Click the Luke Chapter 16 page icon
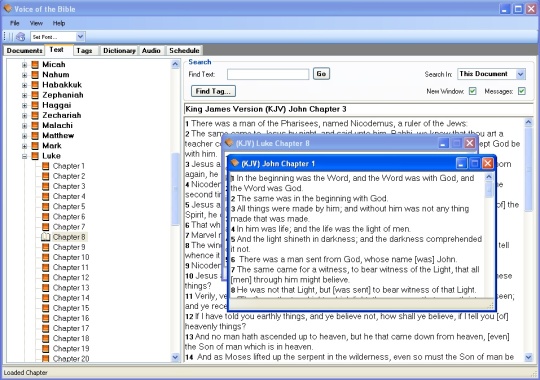Image resolution: width=540 pixels, height=380 pixels. (45, 318)
